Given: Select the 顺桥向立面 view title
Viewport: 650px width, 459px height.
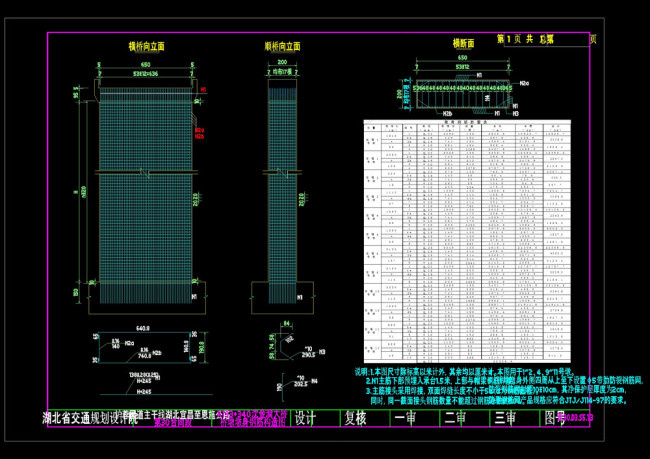Looking at the screenshot, I should [282, 46].
